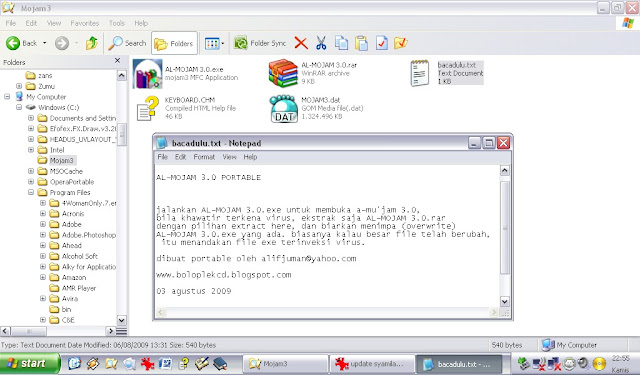Click the red X Delete icon
The width and height of the screenshot is (640, 375).
coord(301,43)
